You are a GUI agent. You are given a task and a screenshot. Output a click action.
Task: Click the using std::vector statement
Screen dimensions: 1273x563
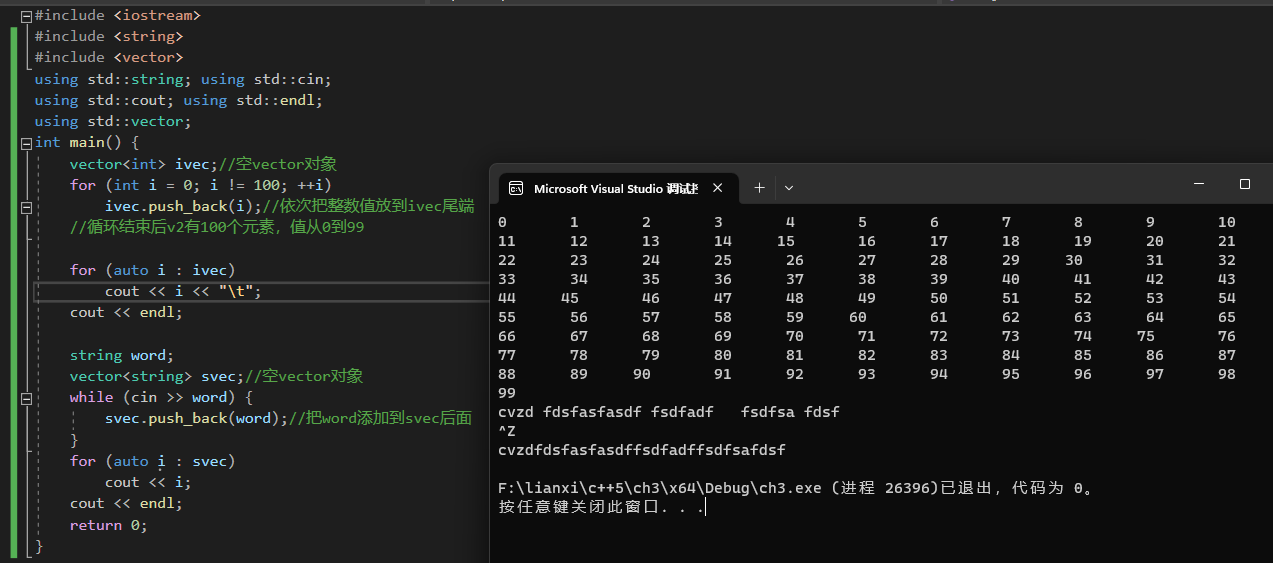click(x=112, y=122)
